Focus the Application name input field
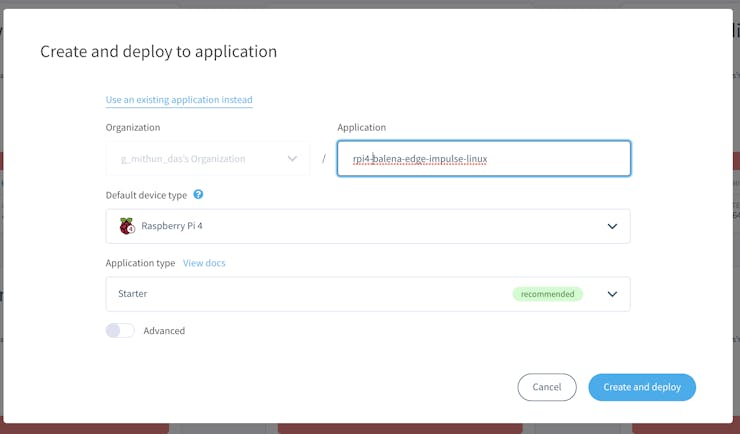Screen dimensions: 740x434 pyautogui.click(x=484, y=158)
